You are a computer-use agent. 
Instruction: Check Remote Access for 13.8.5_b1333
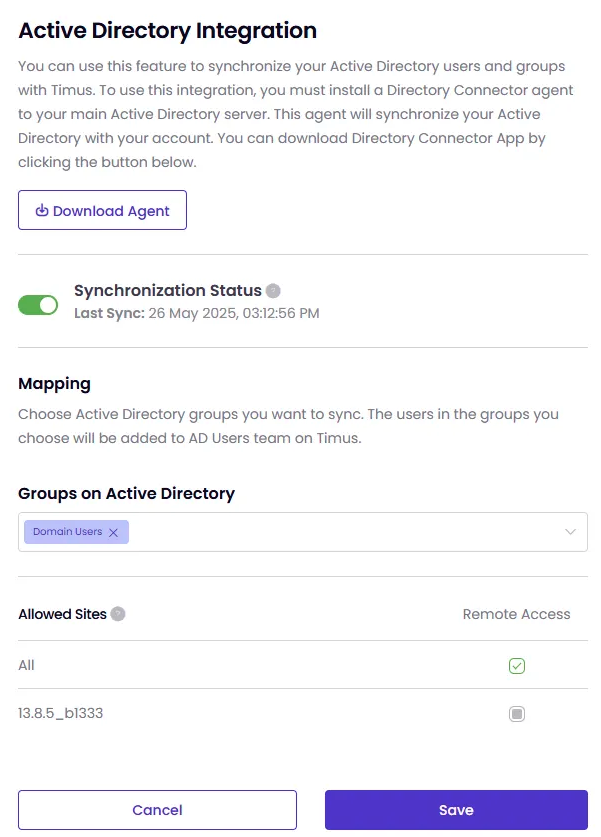pos(517,714)
